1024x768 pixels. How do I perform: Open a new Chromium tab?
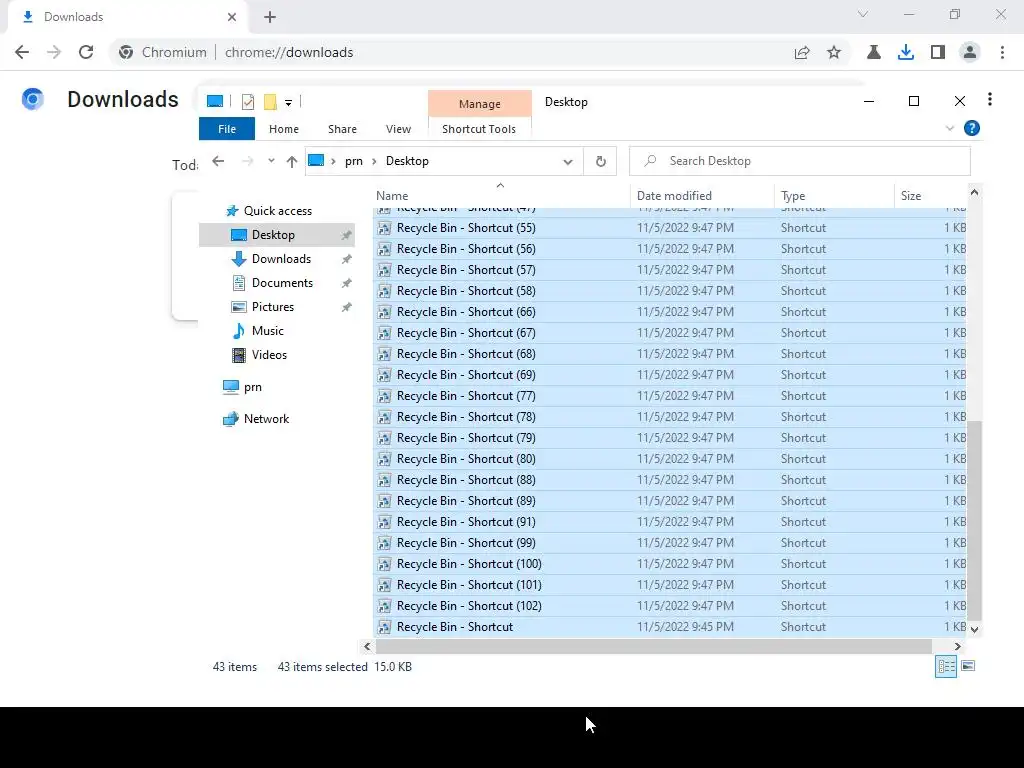[x=270, y=17]
